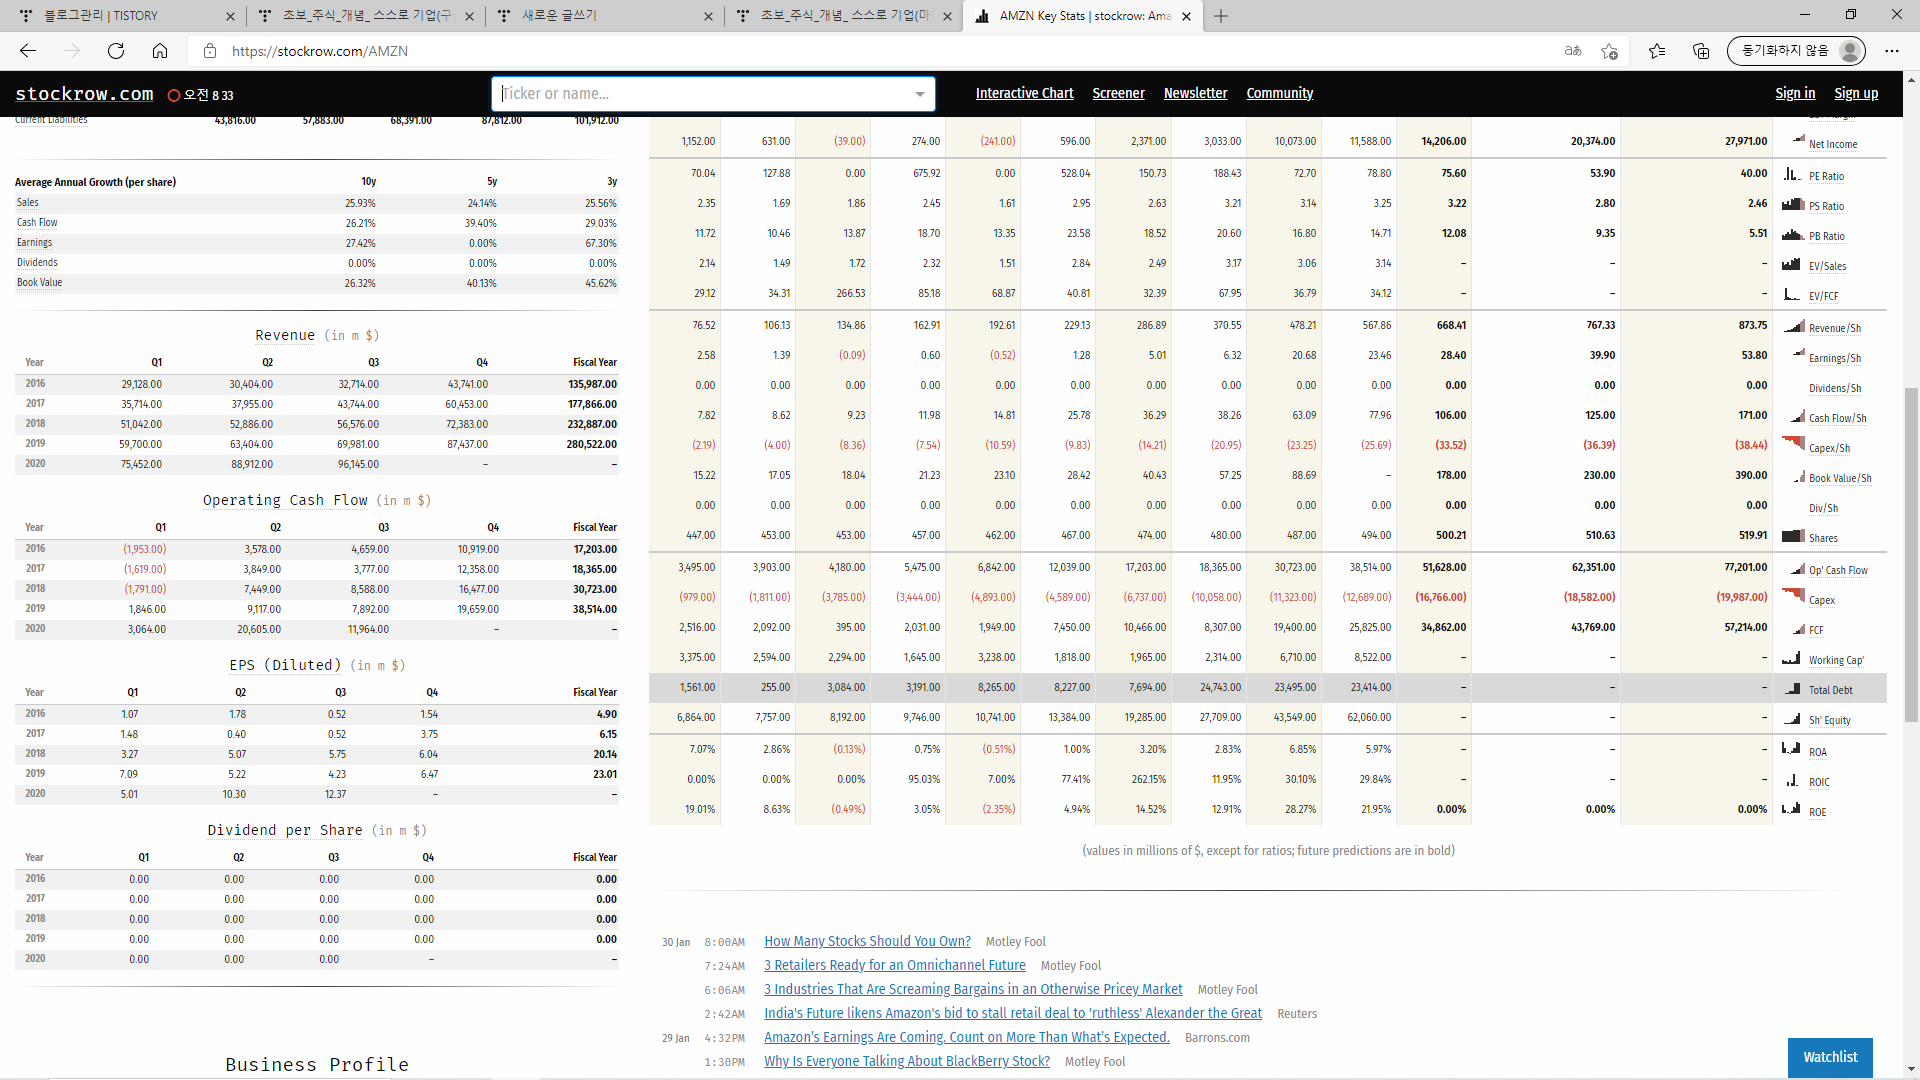The image size is (1920, 1080).
Task: Open the favorites list
Action: tap(1657, 51)
